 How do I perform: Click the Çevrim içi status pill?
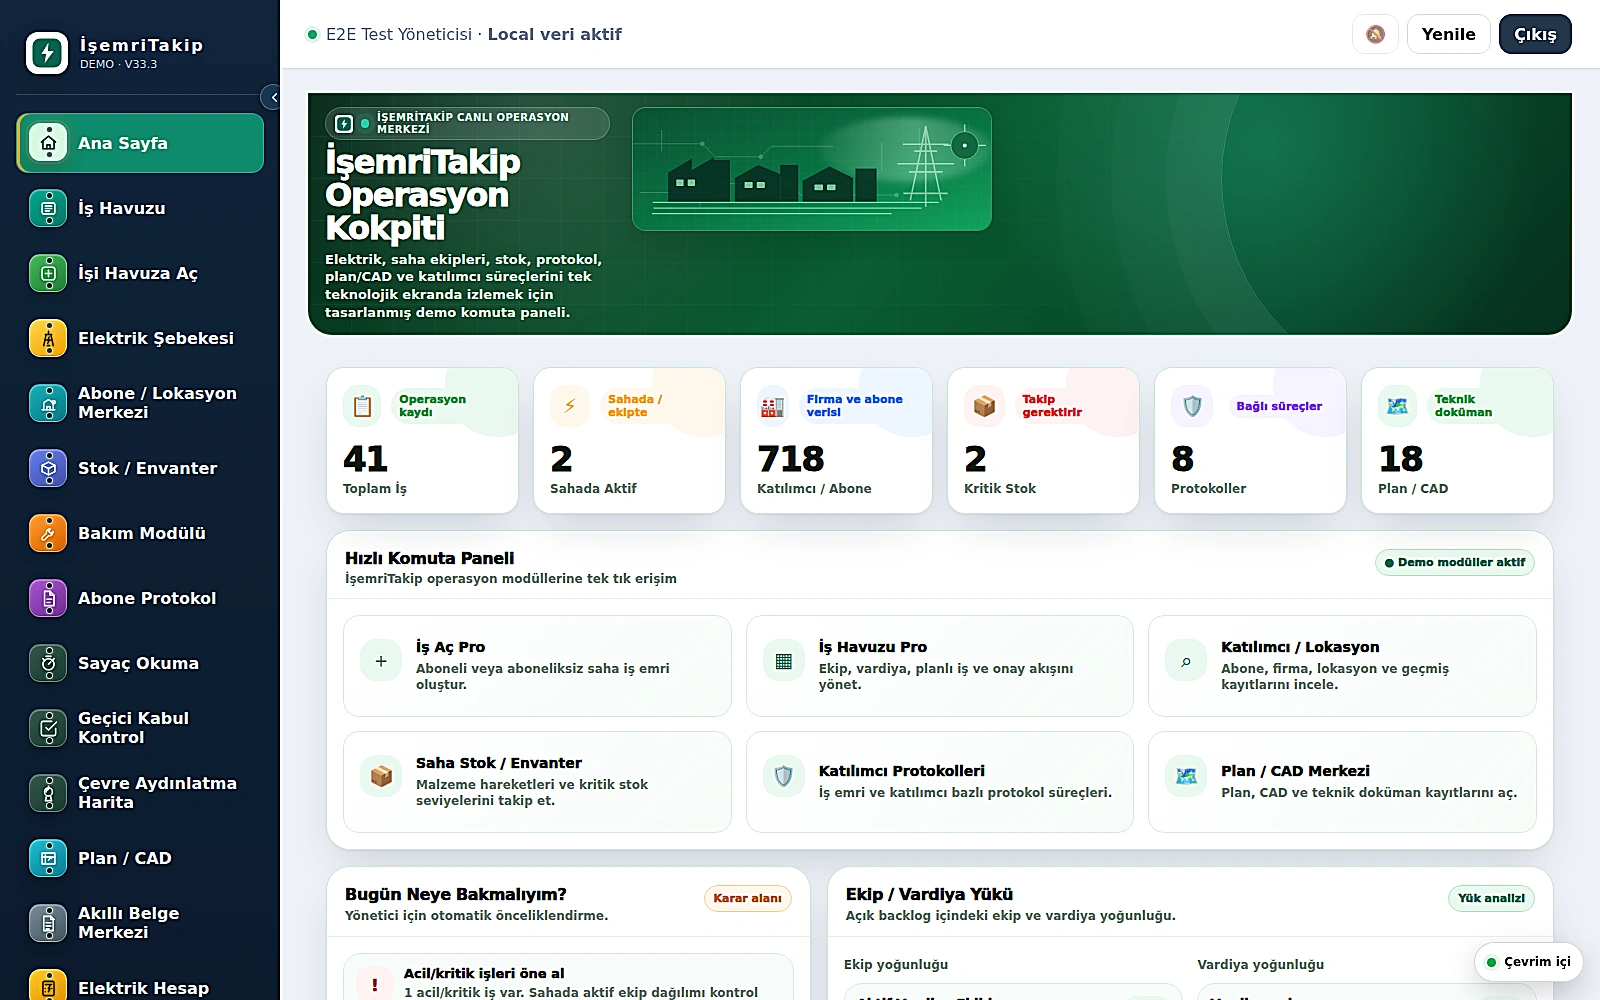[1529, 962]
